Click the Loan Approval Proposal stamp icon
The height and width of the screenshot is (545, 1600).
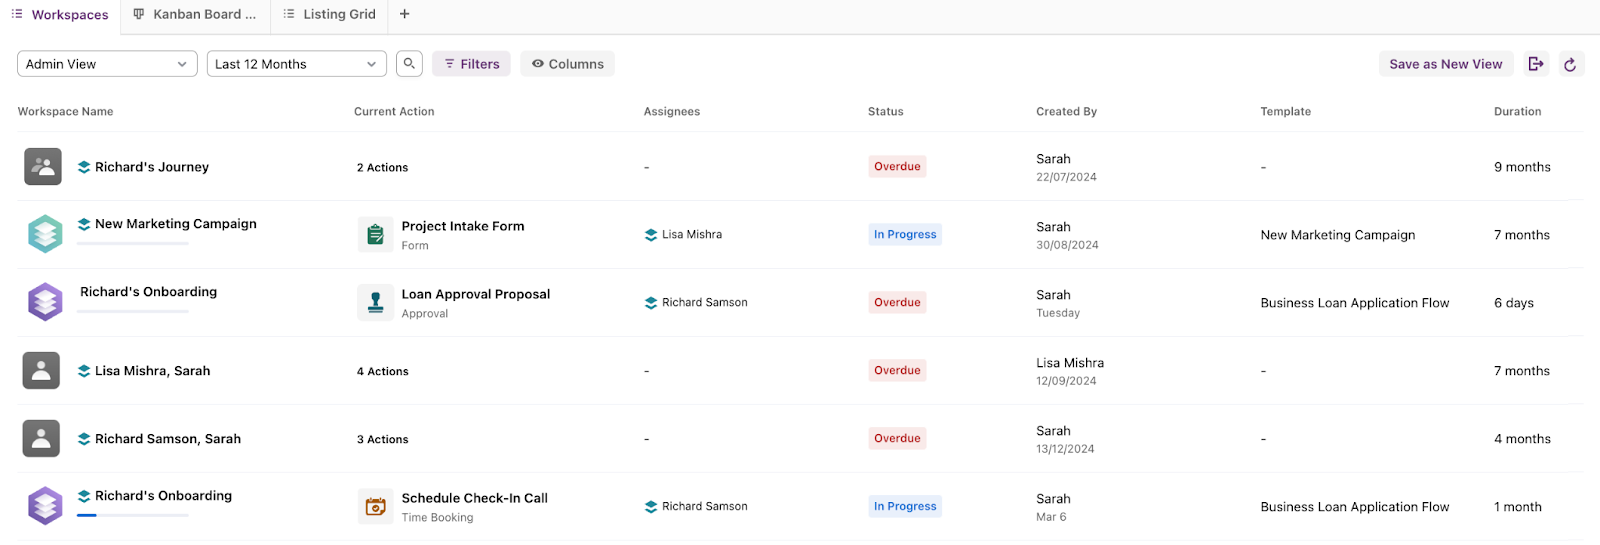pyautogui.click(x=376, y=303)
